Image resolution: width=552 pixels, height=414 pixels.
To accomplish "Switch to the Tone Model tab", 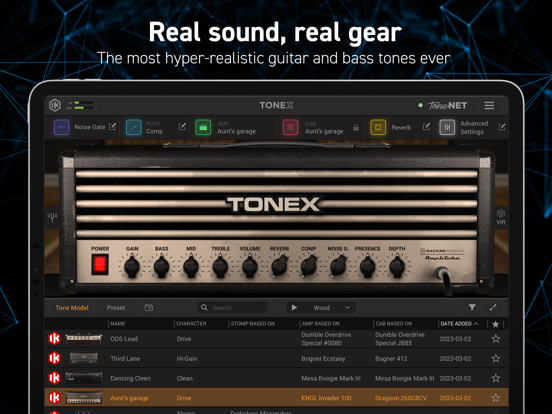I will coord(72,308).
